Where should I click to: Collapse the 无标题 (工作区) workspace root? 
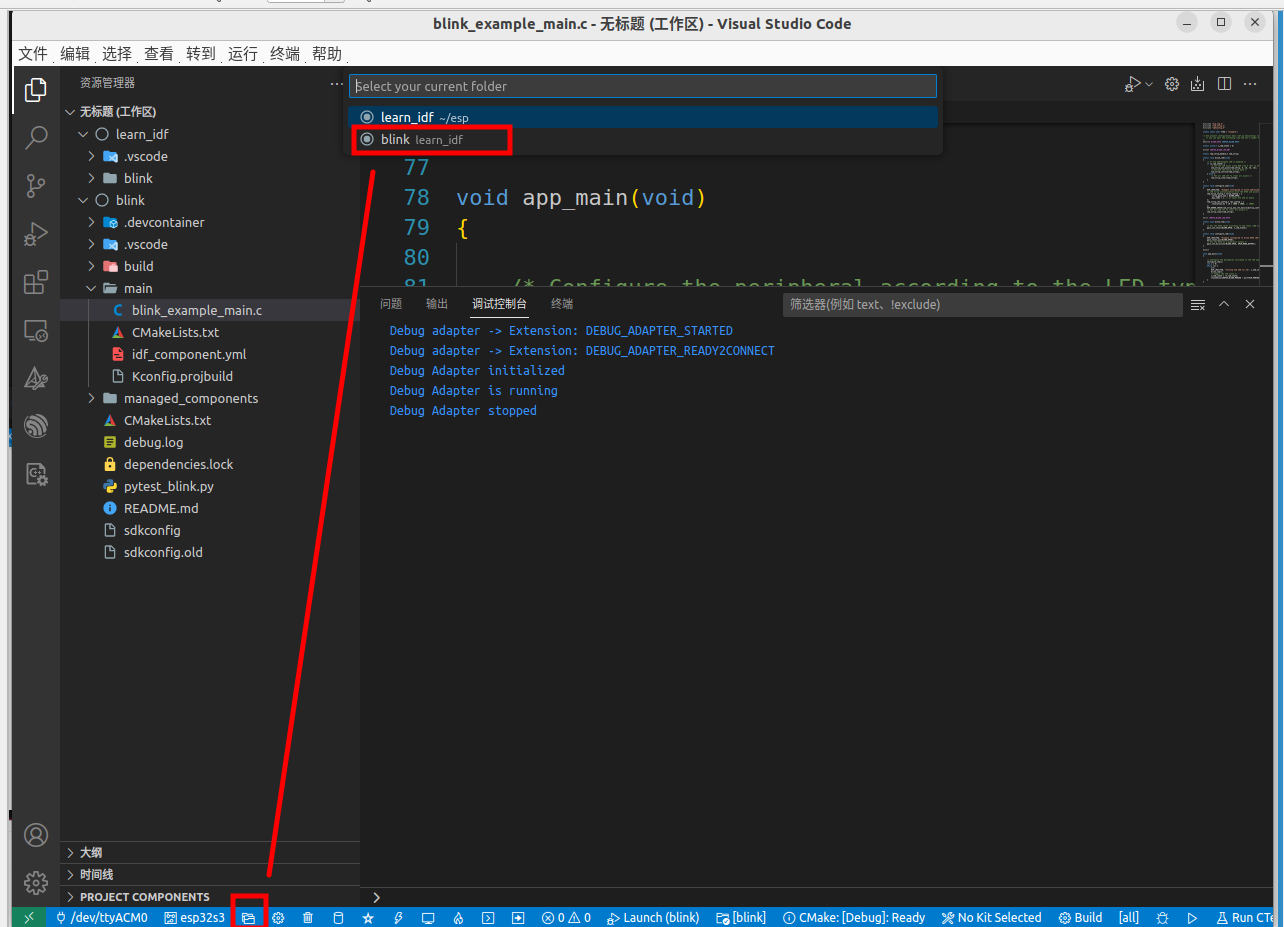click(x=70, y=112)
